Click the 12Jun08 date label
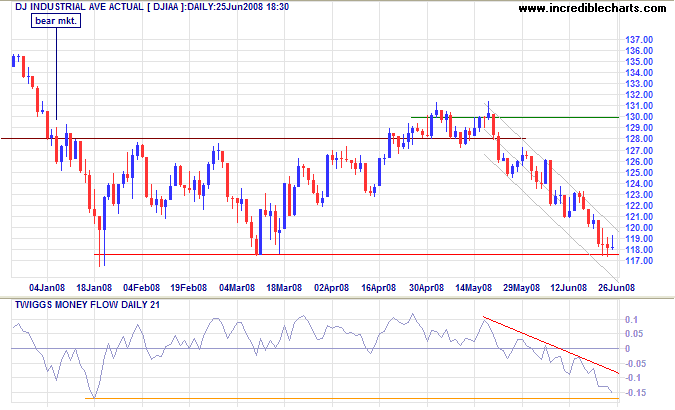675x410 pixels. coord(569,288)
